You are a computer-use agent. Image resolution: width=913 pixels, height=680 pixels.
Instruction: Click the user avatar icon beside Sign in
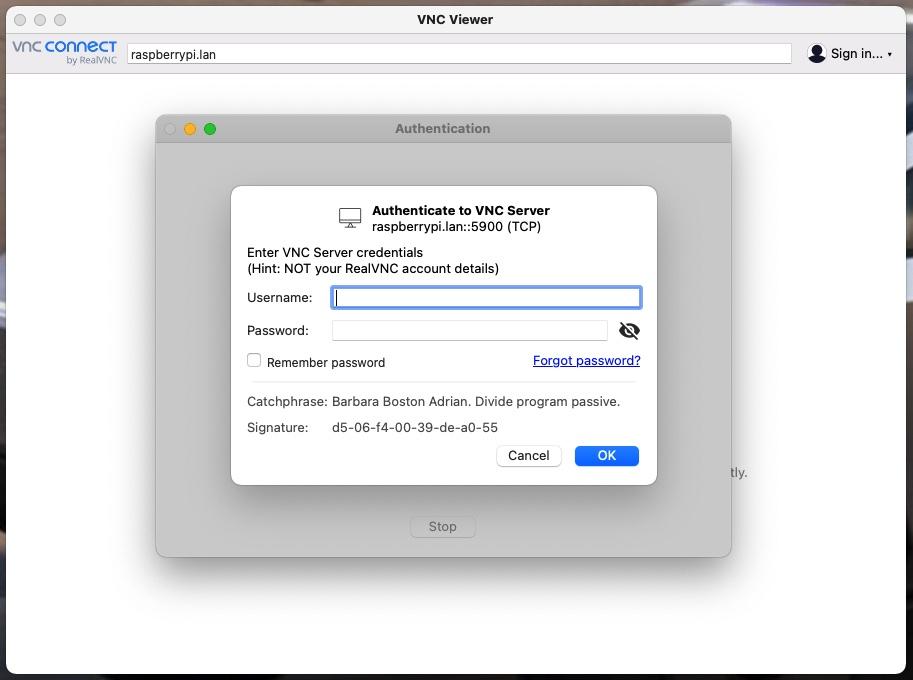coord(816,54)
